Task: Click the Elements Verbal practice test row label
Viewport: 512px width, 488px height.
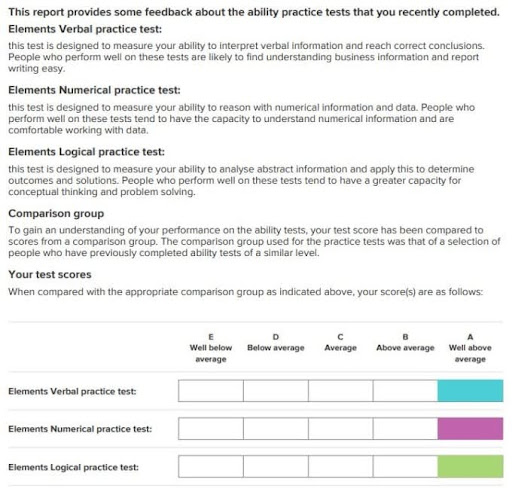Action: click(72, 391)
